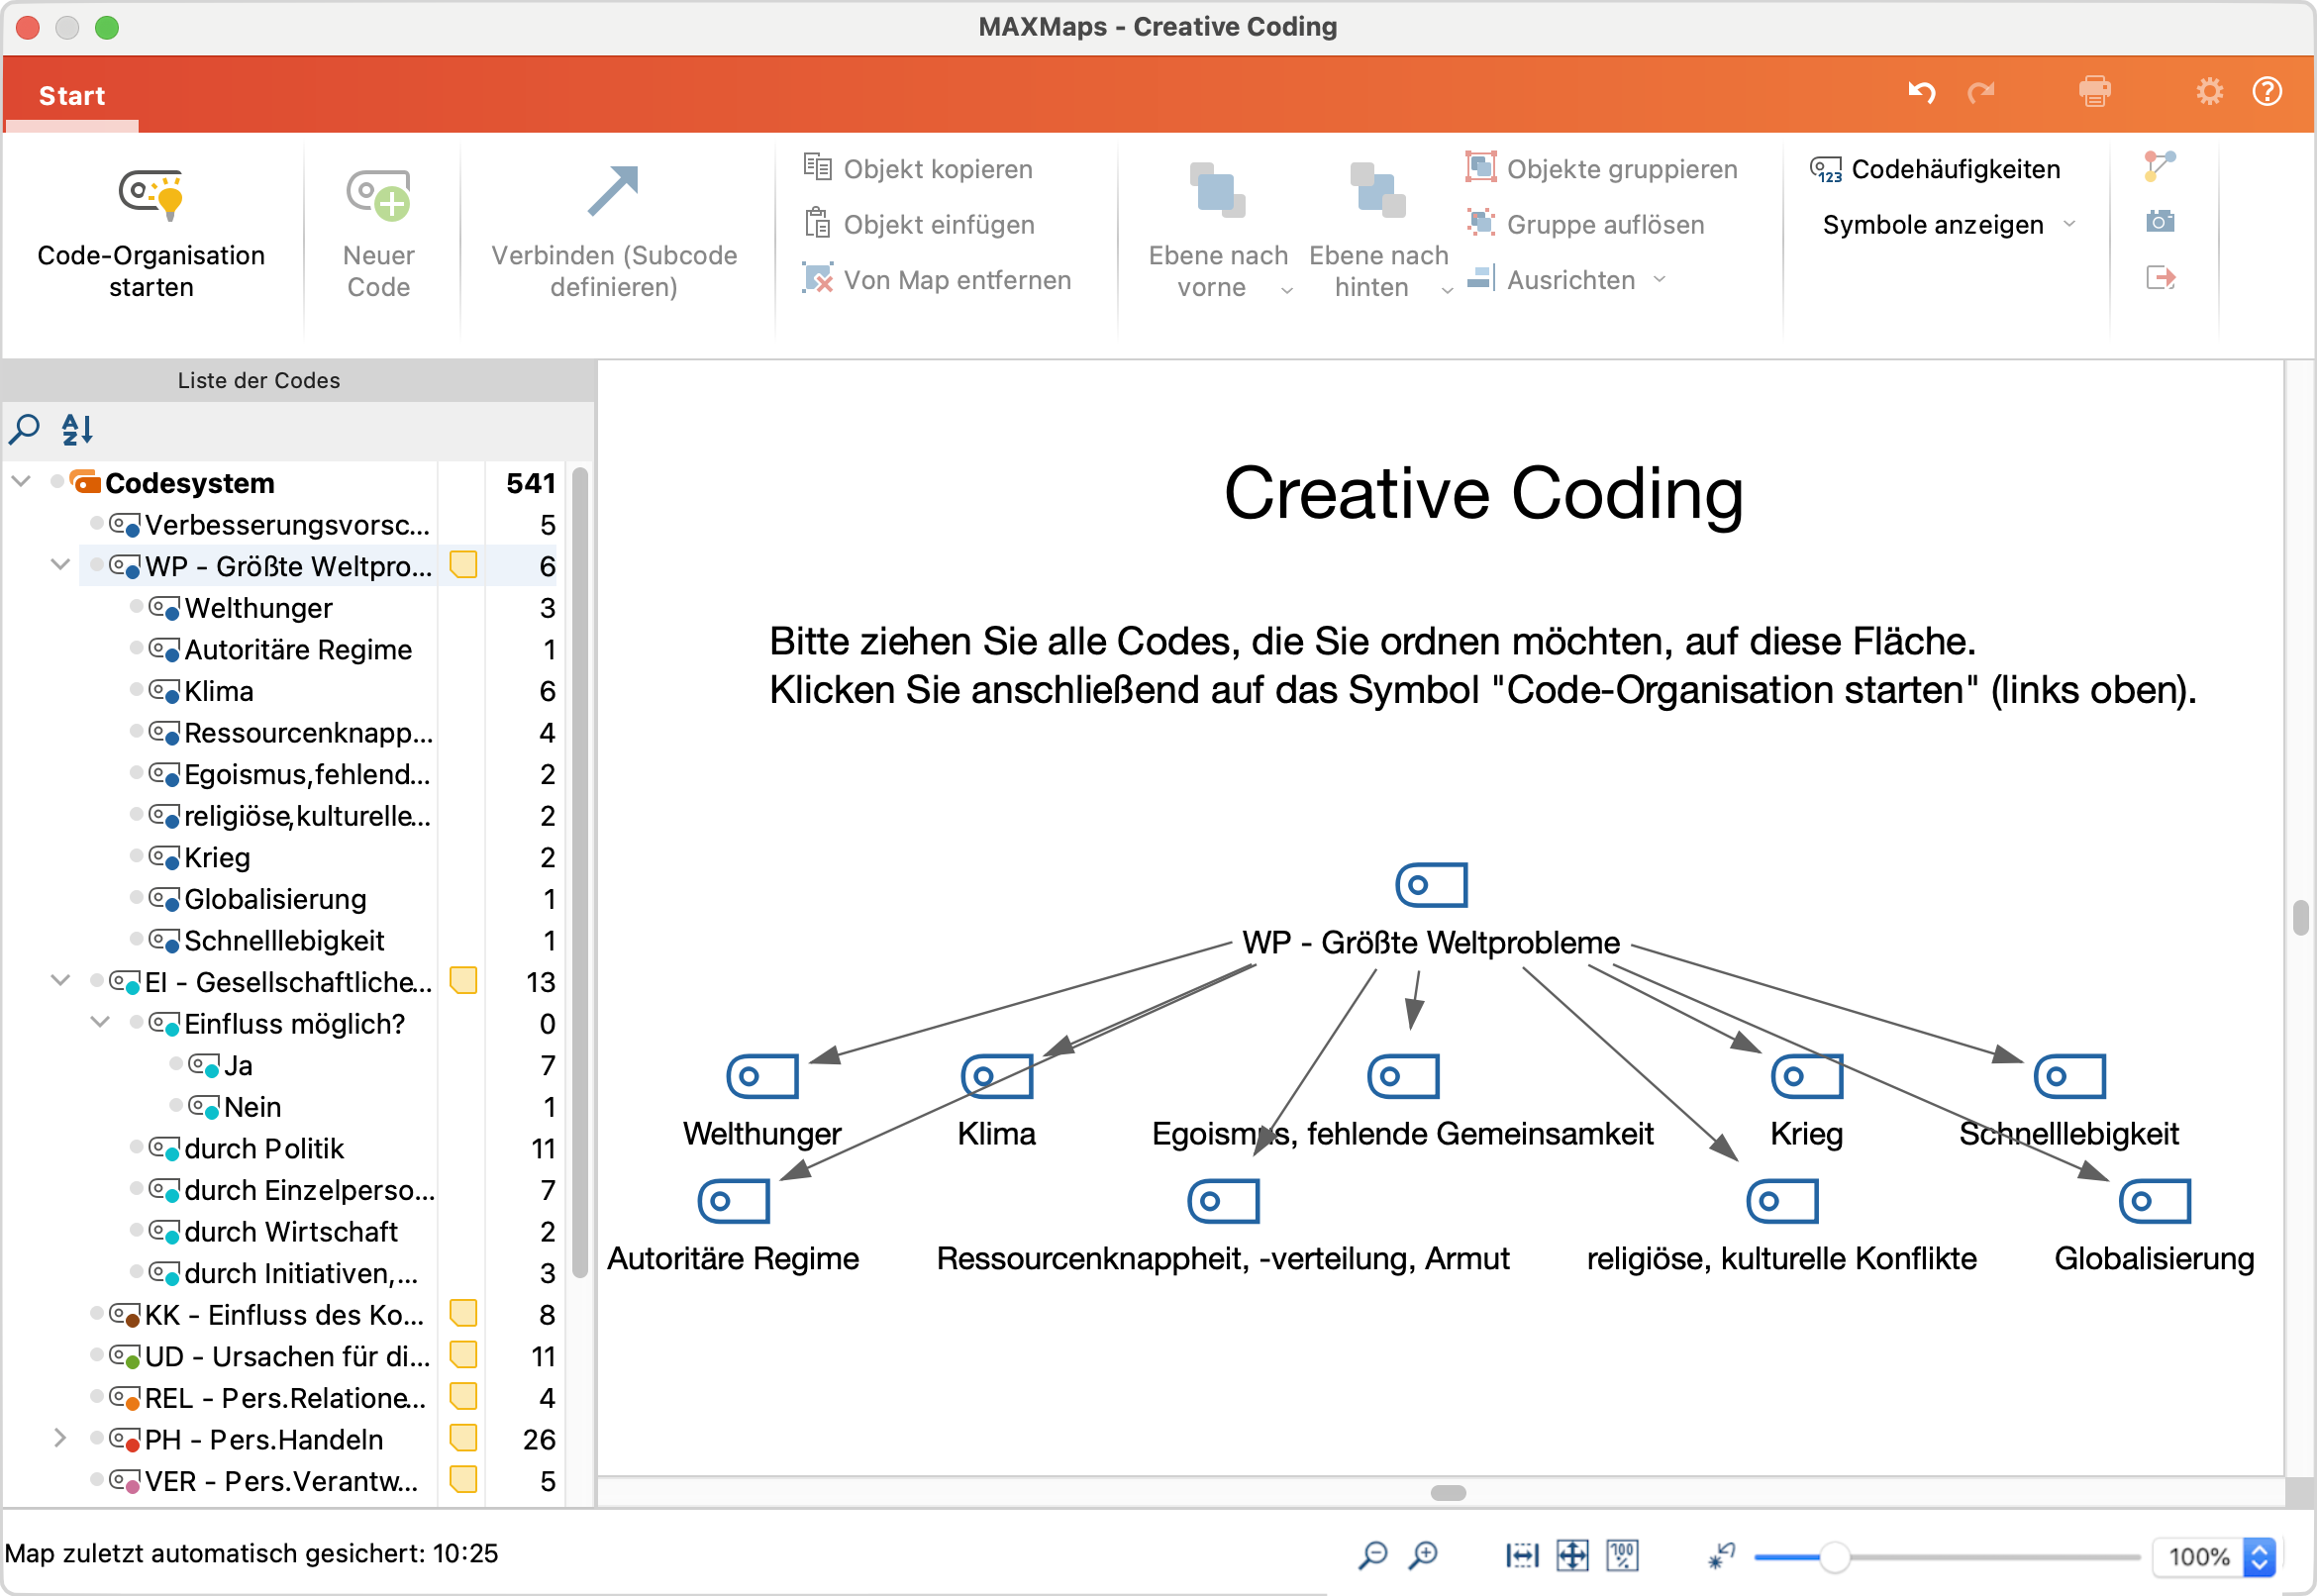Toggle activation dot of durch Wirtschaft

[x=136, y=1231]
